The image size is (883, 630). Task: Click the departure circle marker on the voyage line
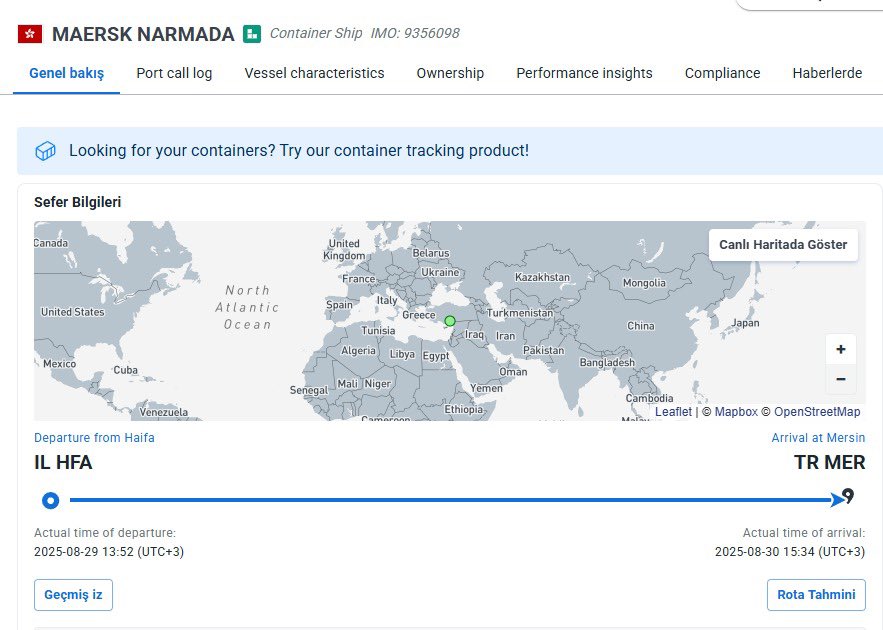pos(50,500)
